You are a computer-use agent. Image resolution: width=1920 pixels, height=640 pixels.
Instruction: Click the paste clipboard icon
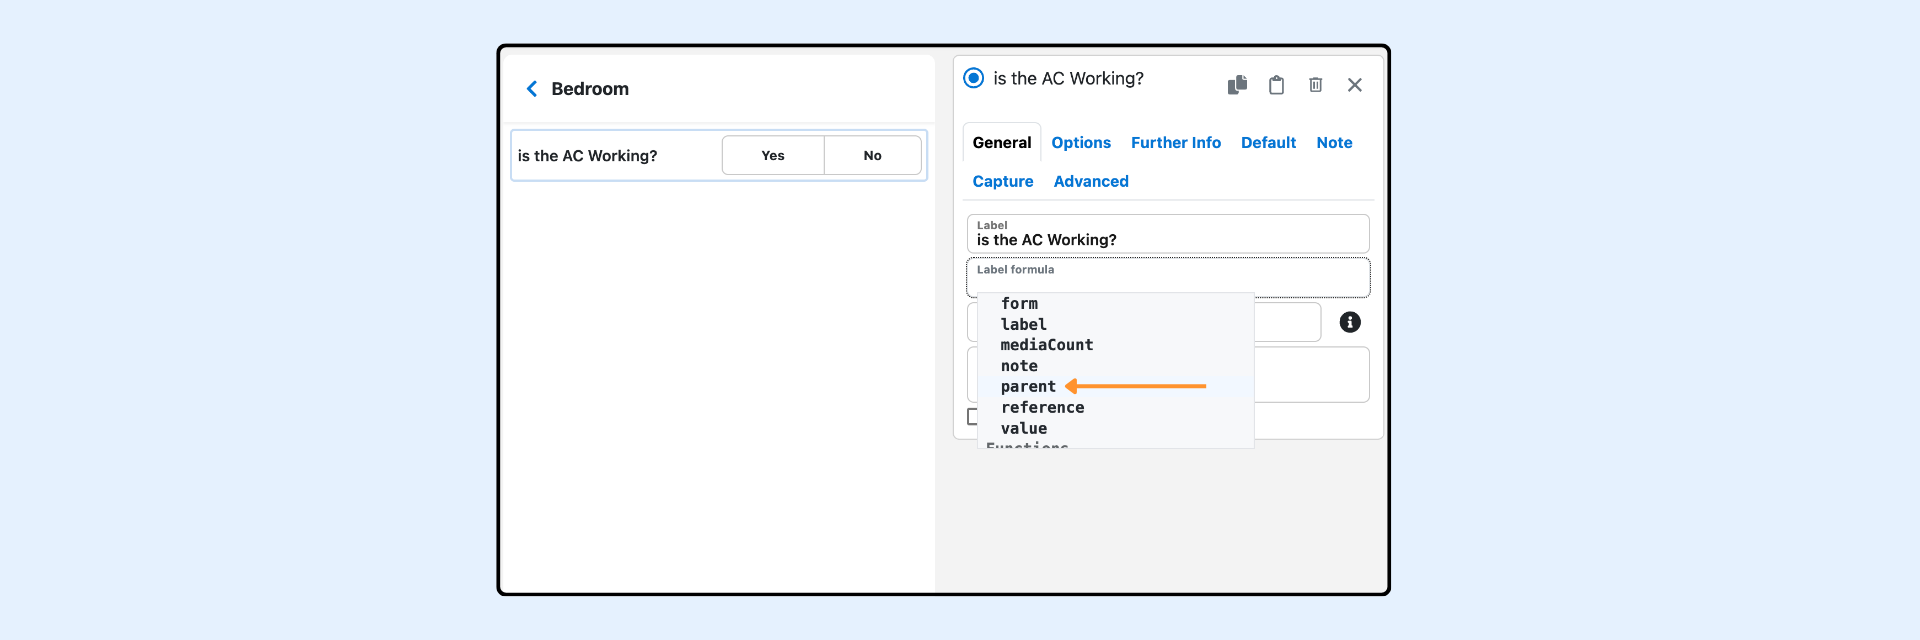[1276, 85]
